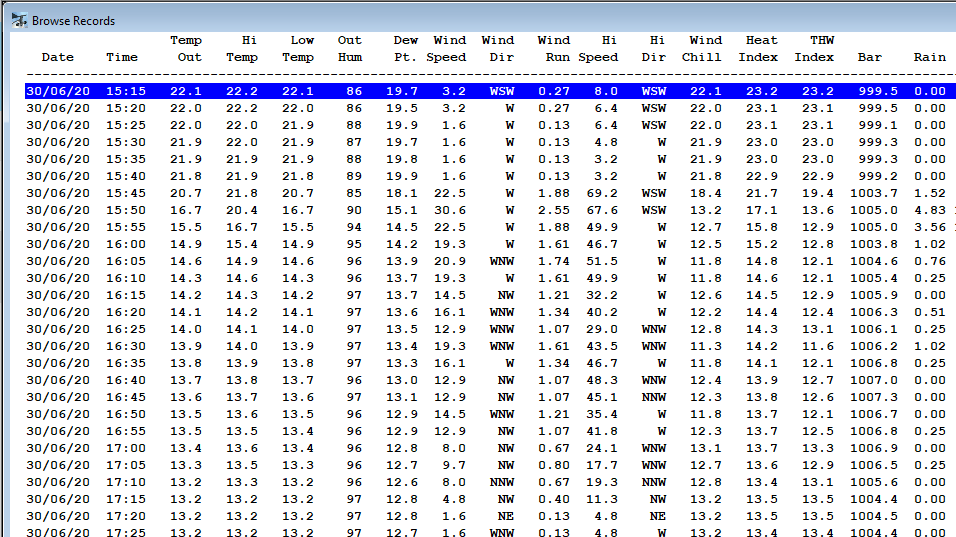
Task: Select the record at time 17:10
Action: coord(490,483)
